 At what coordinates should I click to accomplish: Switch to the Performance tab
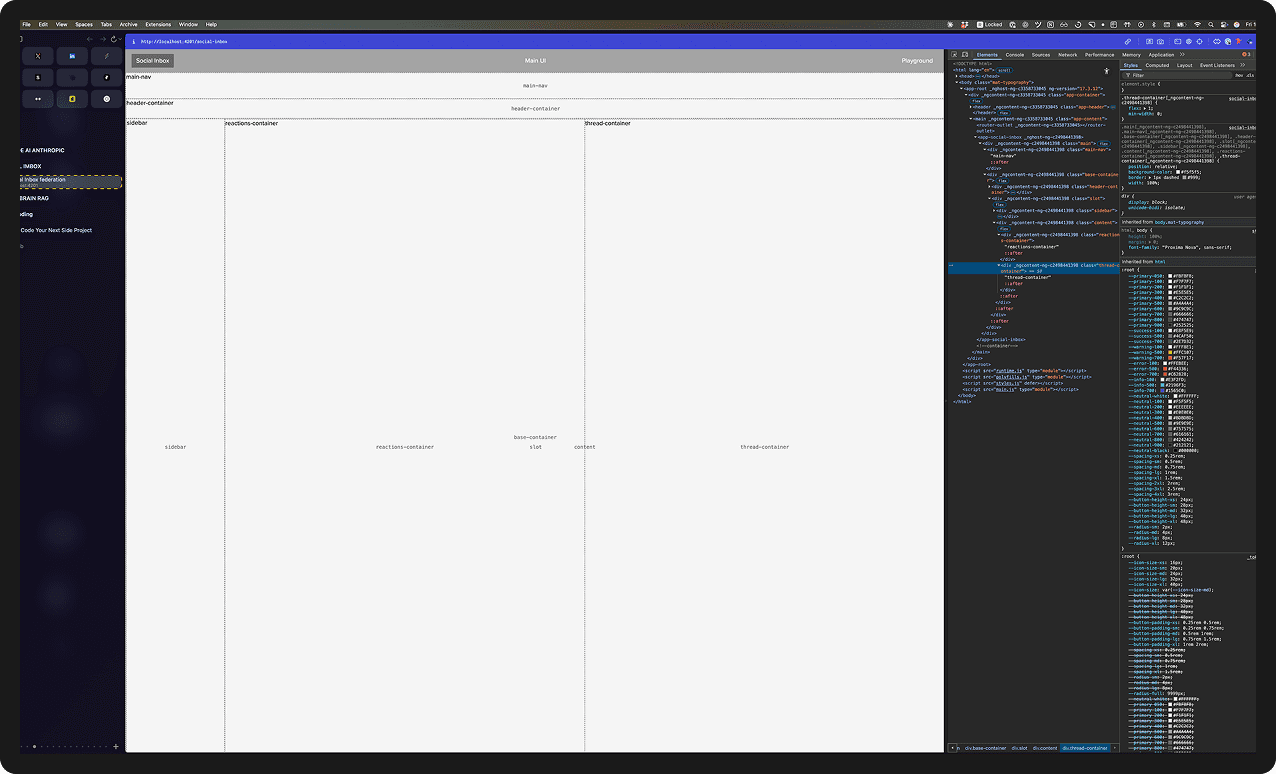(1100, 54)
